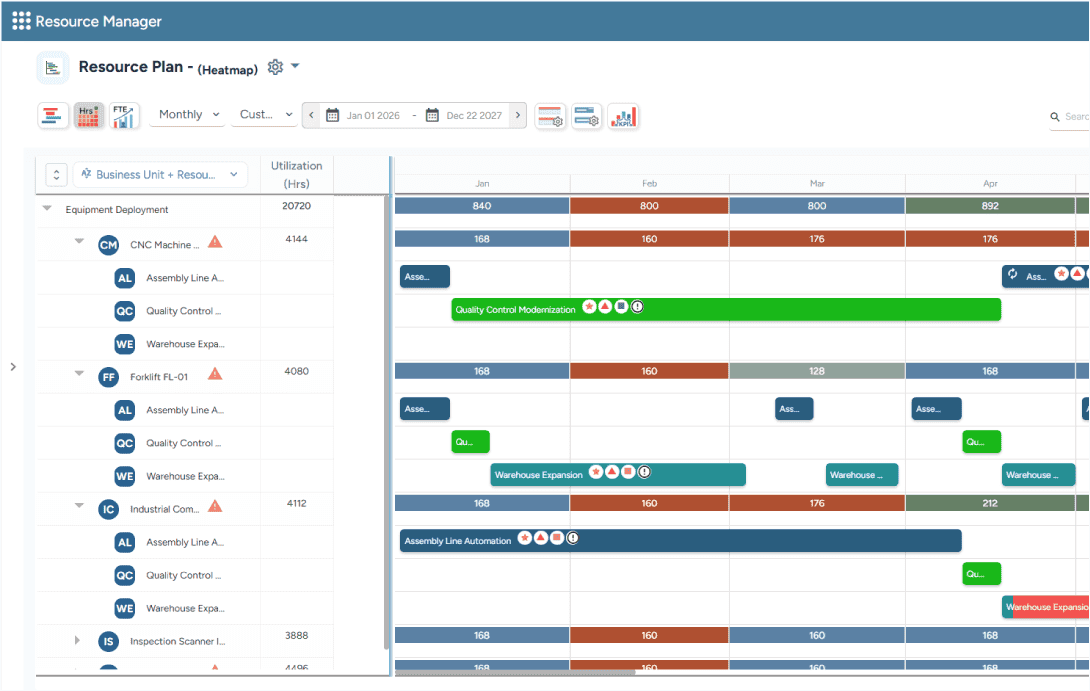Edit the Dec 22 2027 end date
This screenshot has height=691, width=1090.
(474, 115)
